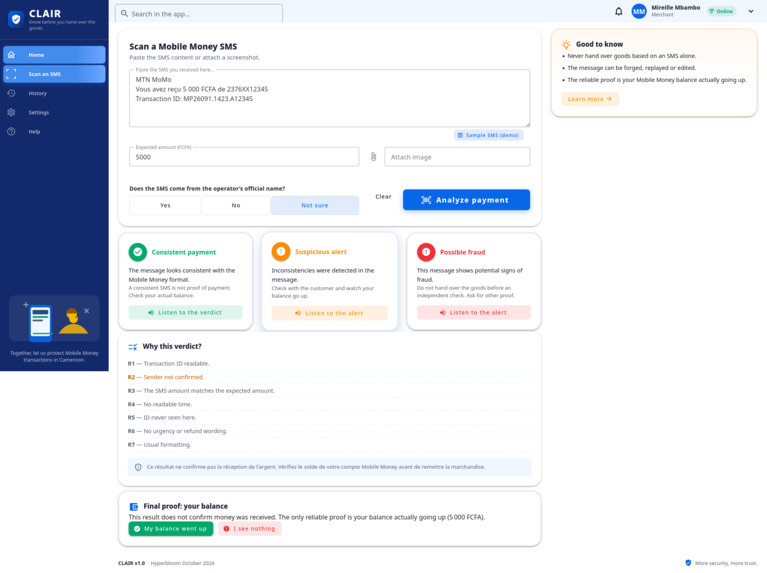
Task: Click footer shield More security icon
Action: tap(688, 563)
